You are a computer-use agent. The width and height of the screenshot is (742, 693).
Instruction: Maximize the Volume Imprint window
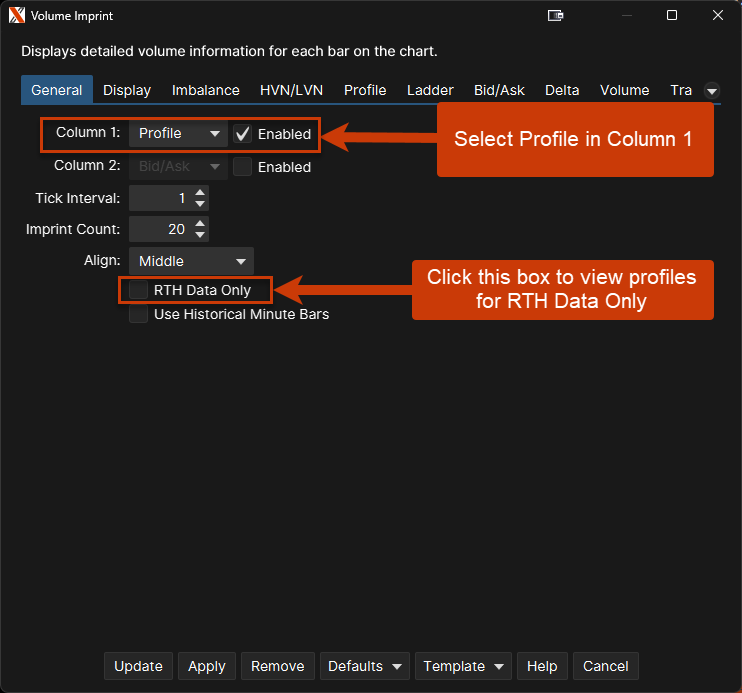point(672,16)
